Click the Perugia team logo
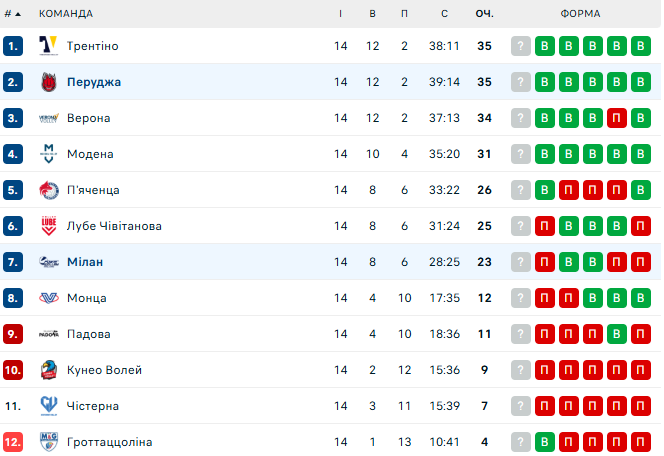664x456 pixels. 48,82
